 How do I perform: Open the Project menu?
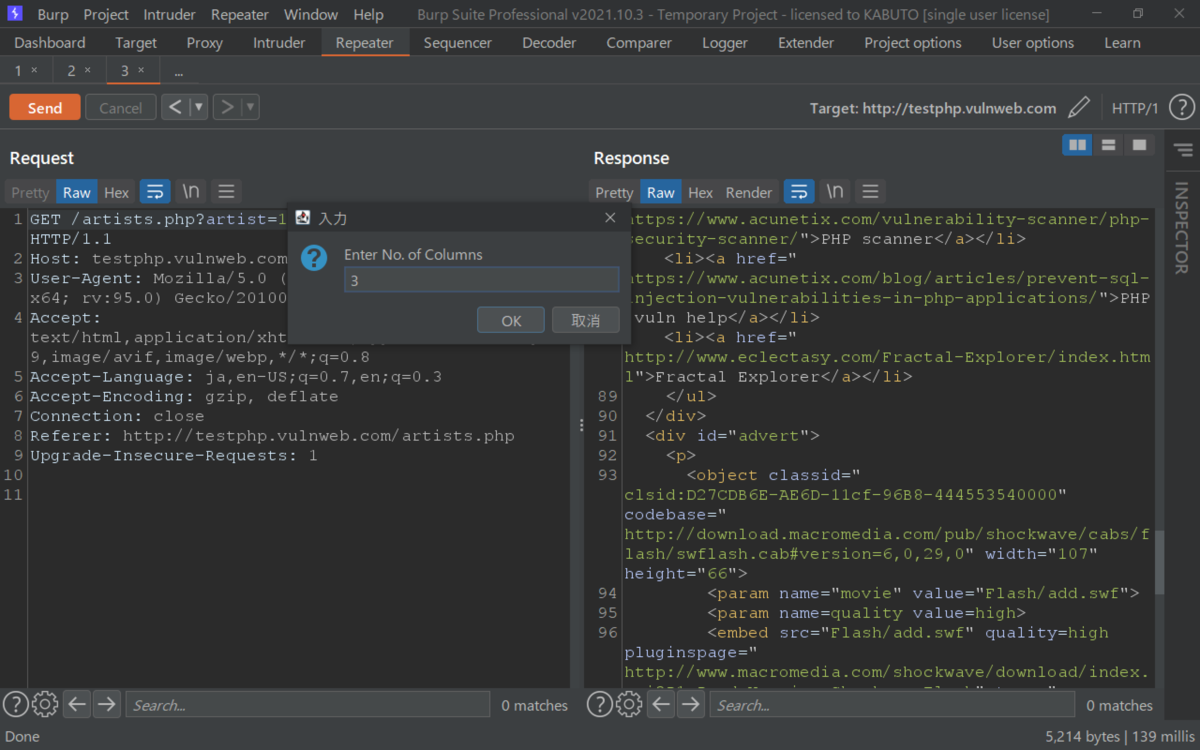106,14
